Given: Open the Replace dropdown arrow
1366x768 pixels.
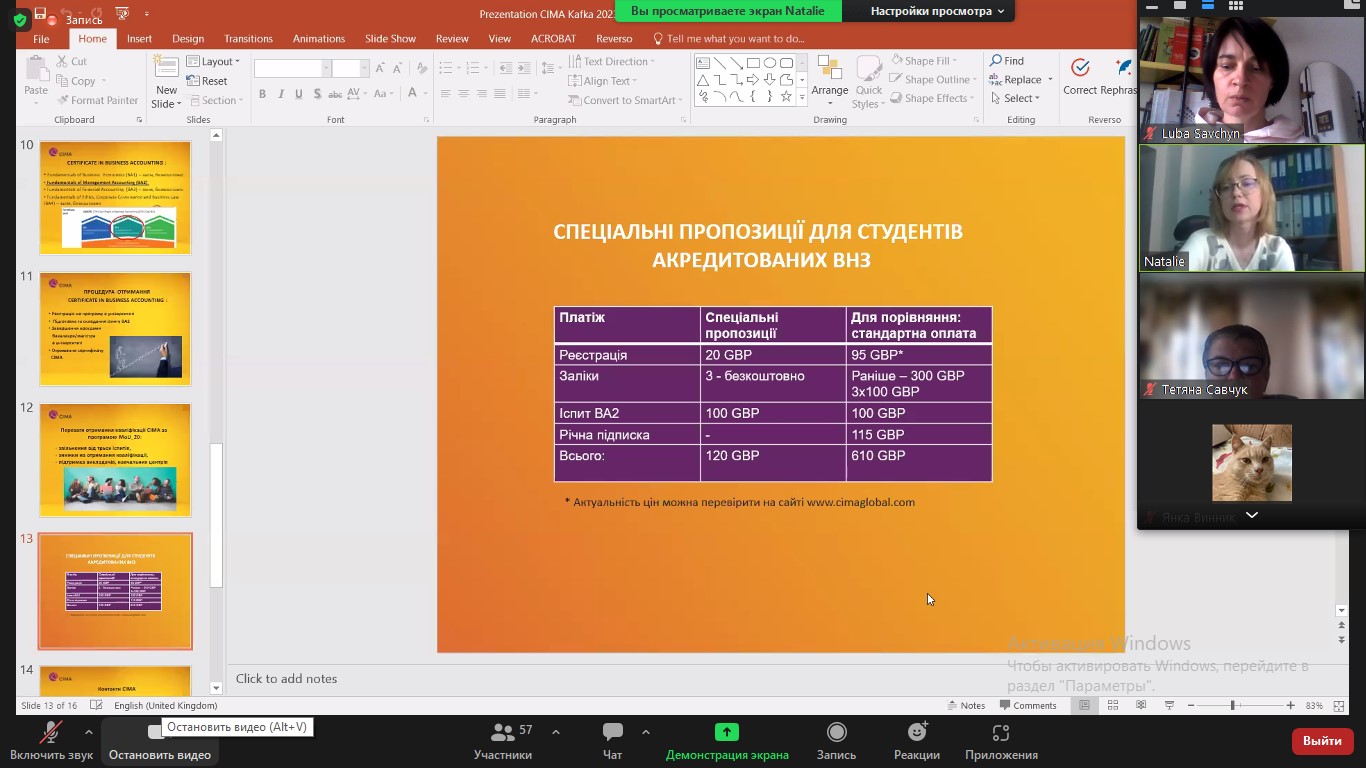Looking at the screenshot, I should (1049, 80).
